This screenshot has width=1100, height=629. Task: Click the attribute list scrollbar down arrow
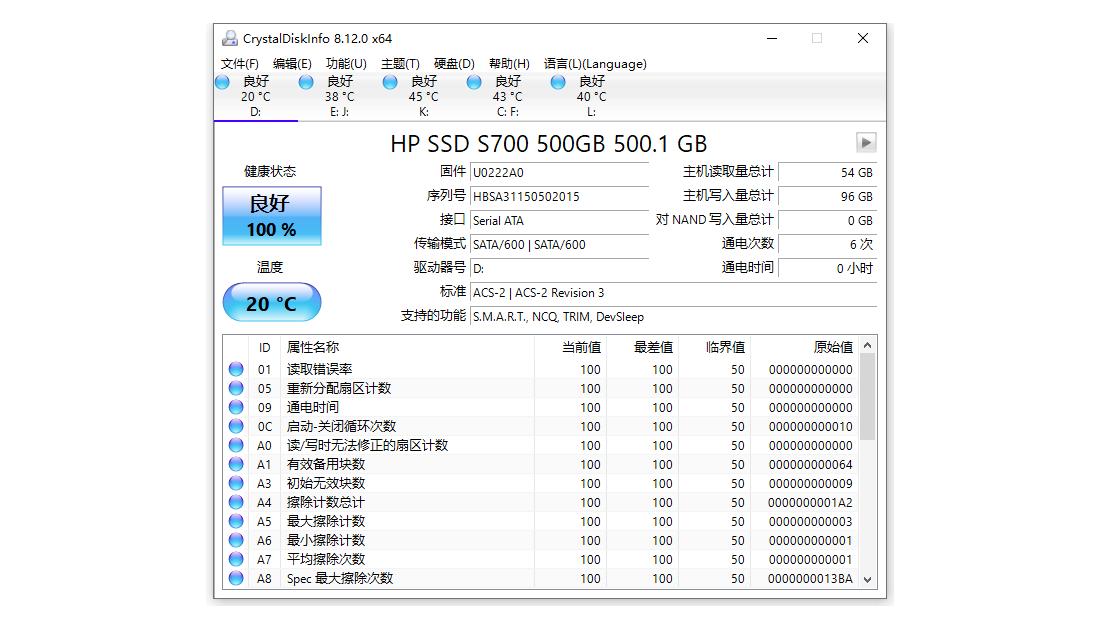(866, 579)
